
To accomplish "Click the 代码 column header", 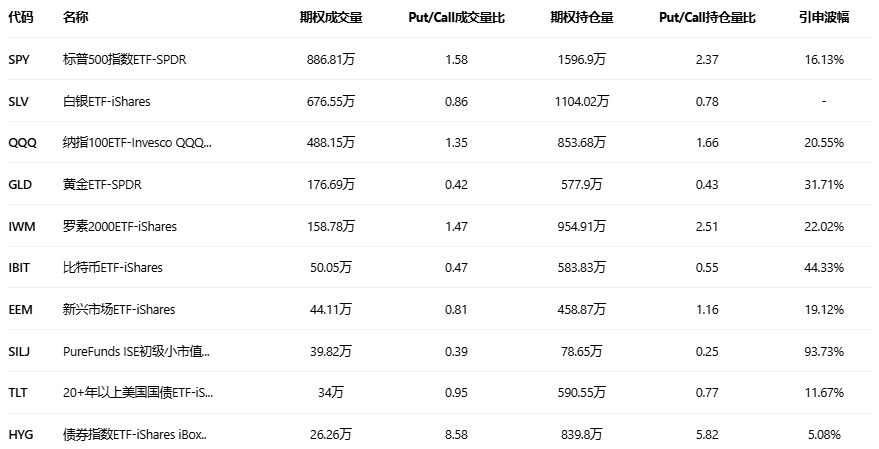I will [x=21, y=18].
